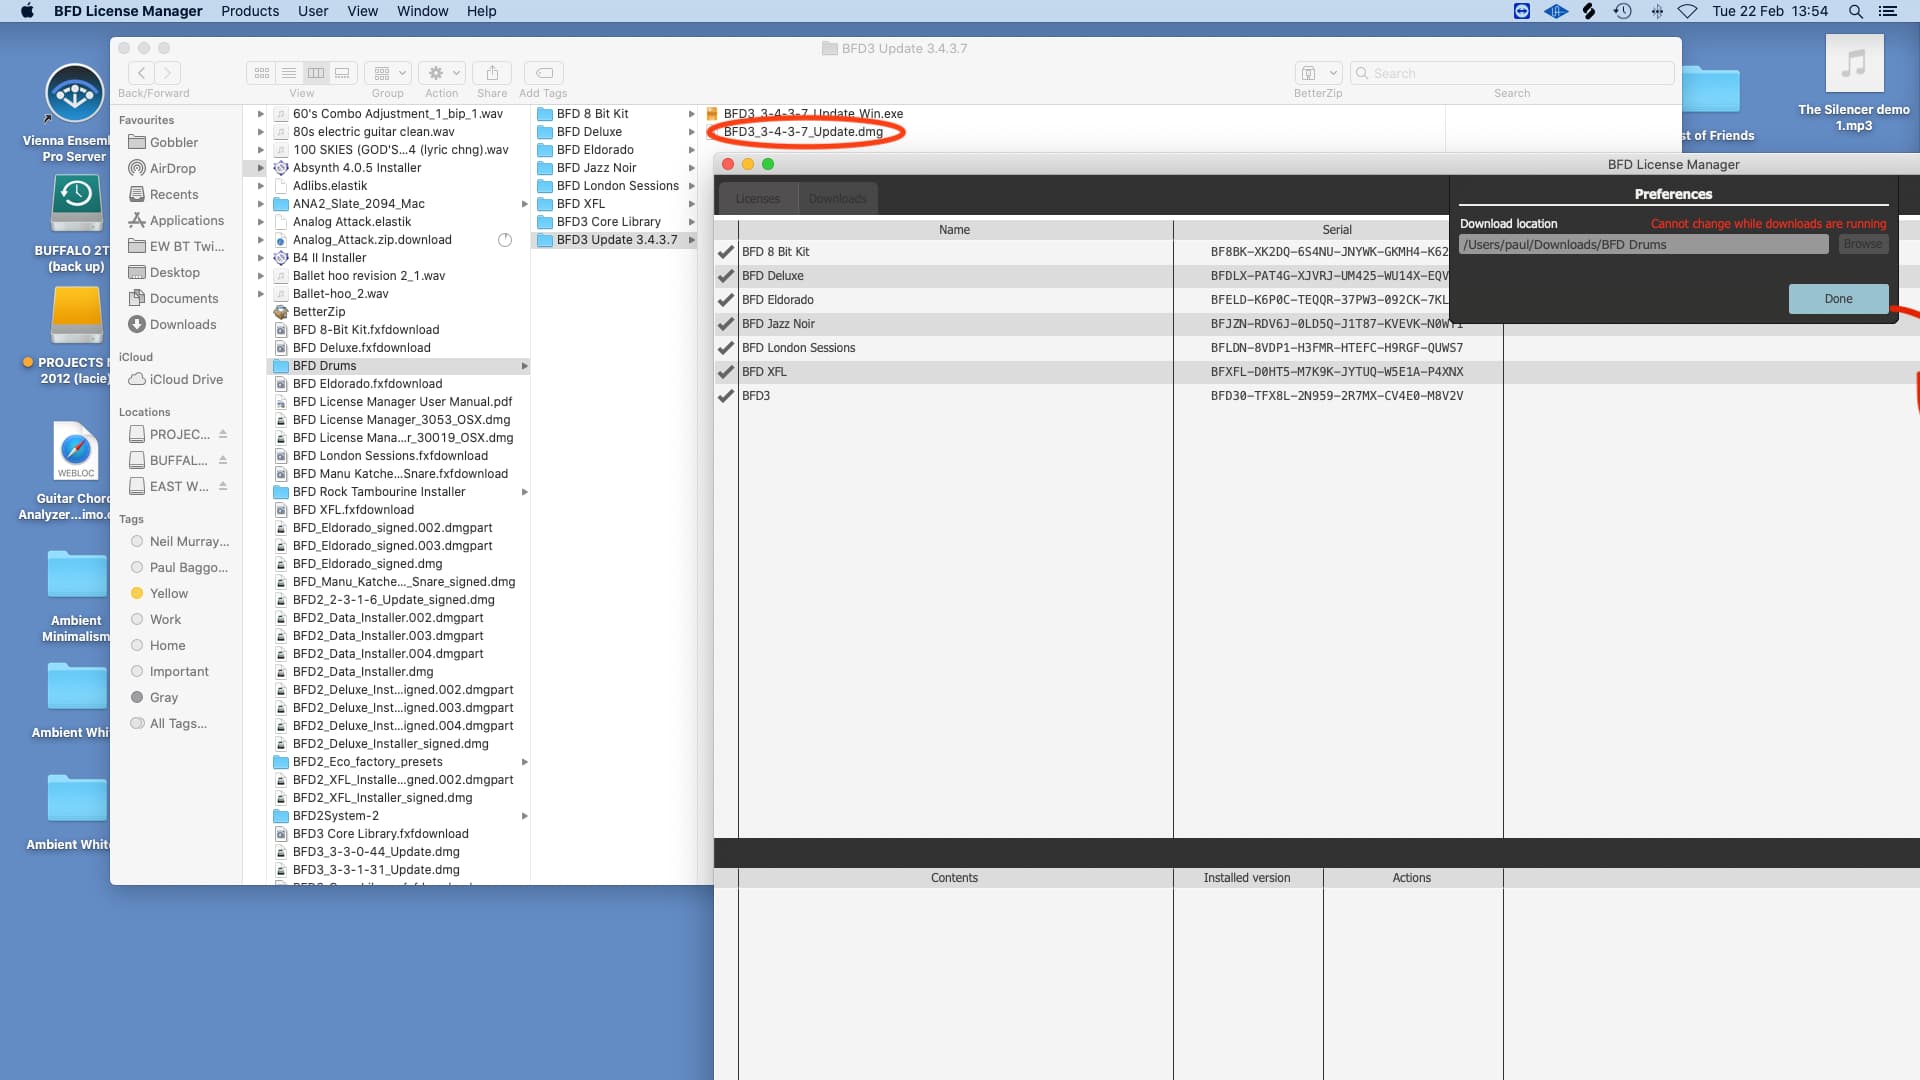
Task: Open the BetterZip toolbar button
Action: 1318,73
